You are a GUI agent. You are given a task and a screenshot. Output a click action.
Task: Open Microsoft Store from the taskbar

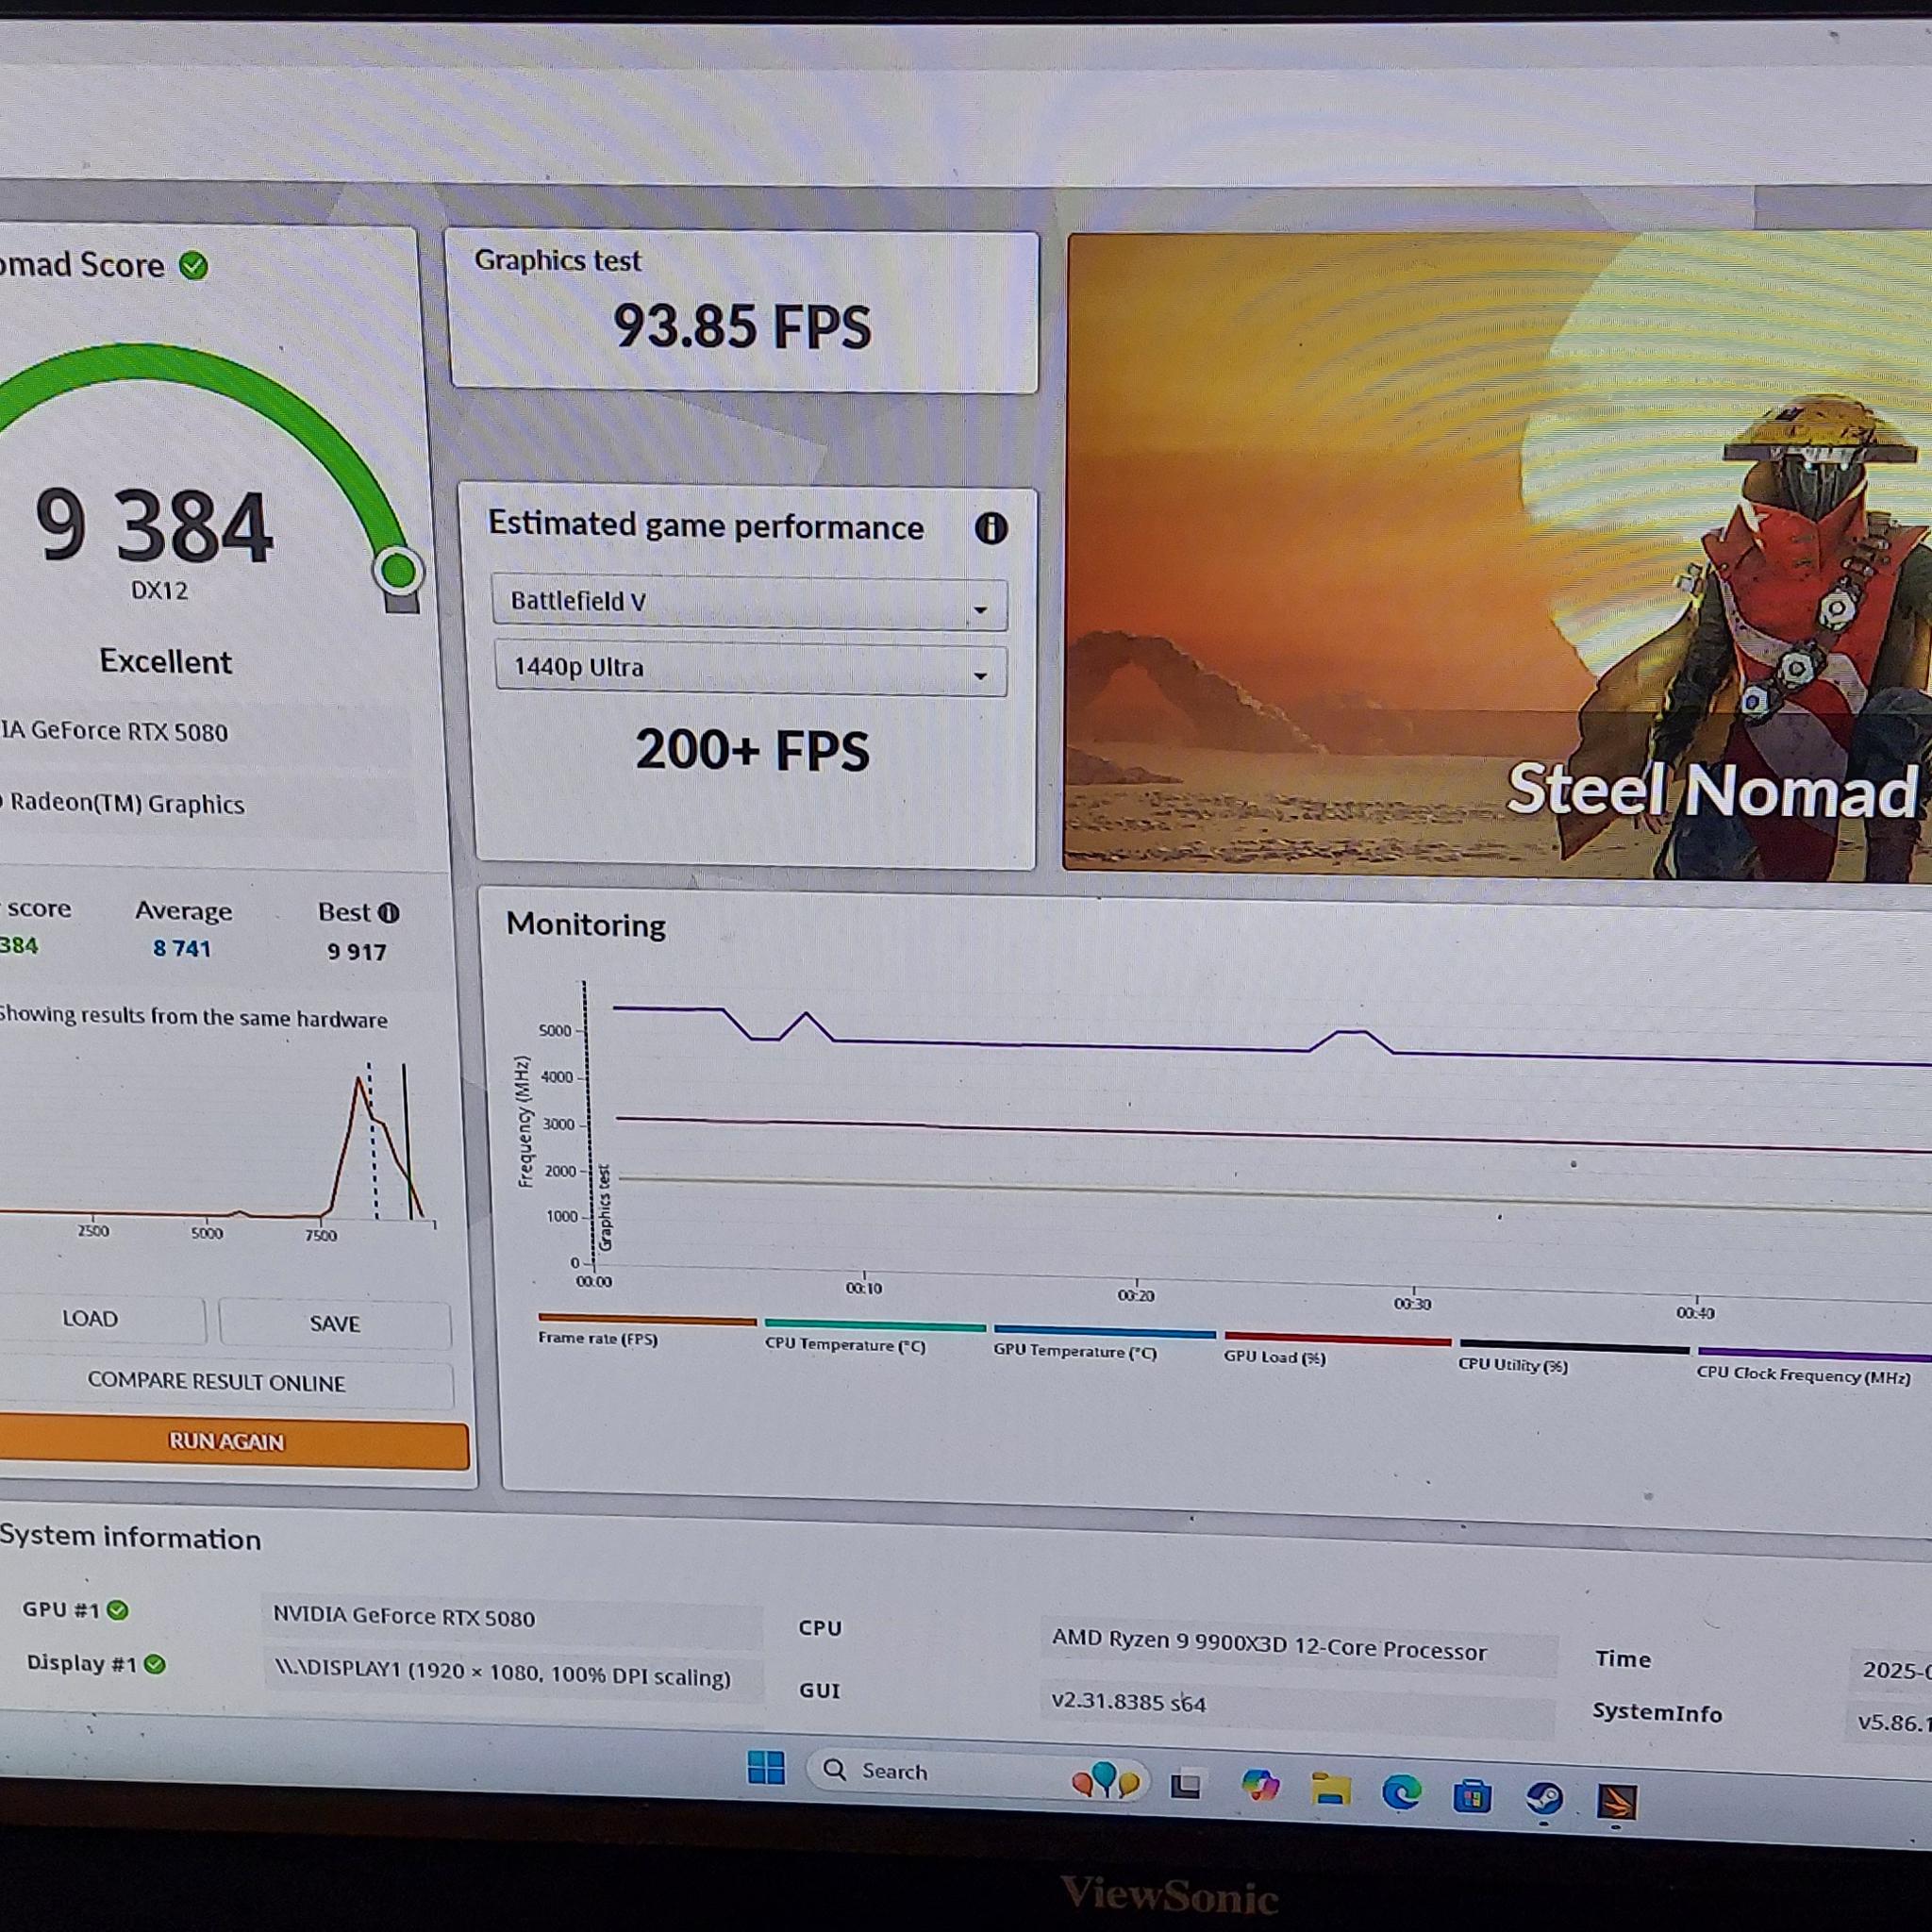[x=1472, y=1797]
